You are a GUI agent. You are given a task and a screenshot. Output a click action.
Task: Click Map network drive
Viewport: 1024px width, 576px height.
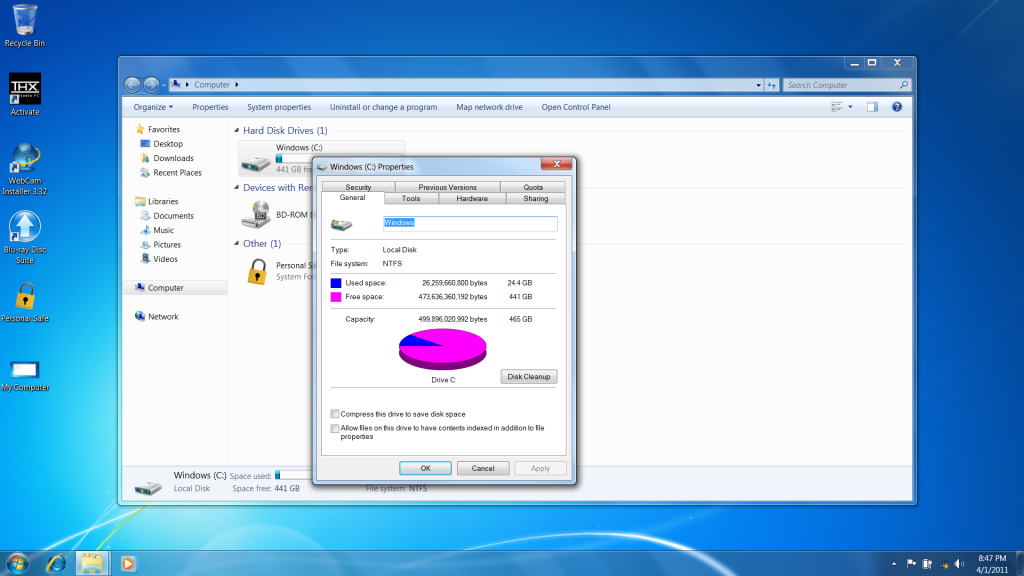click(x=489, y=107)
